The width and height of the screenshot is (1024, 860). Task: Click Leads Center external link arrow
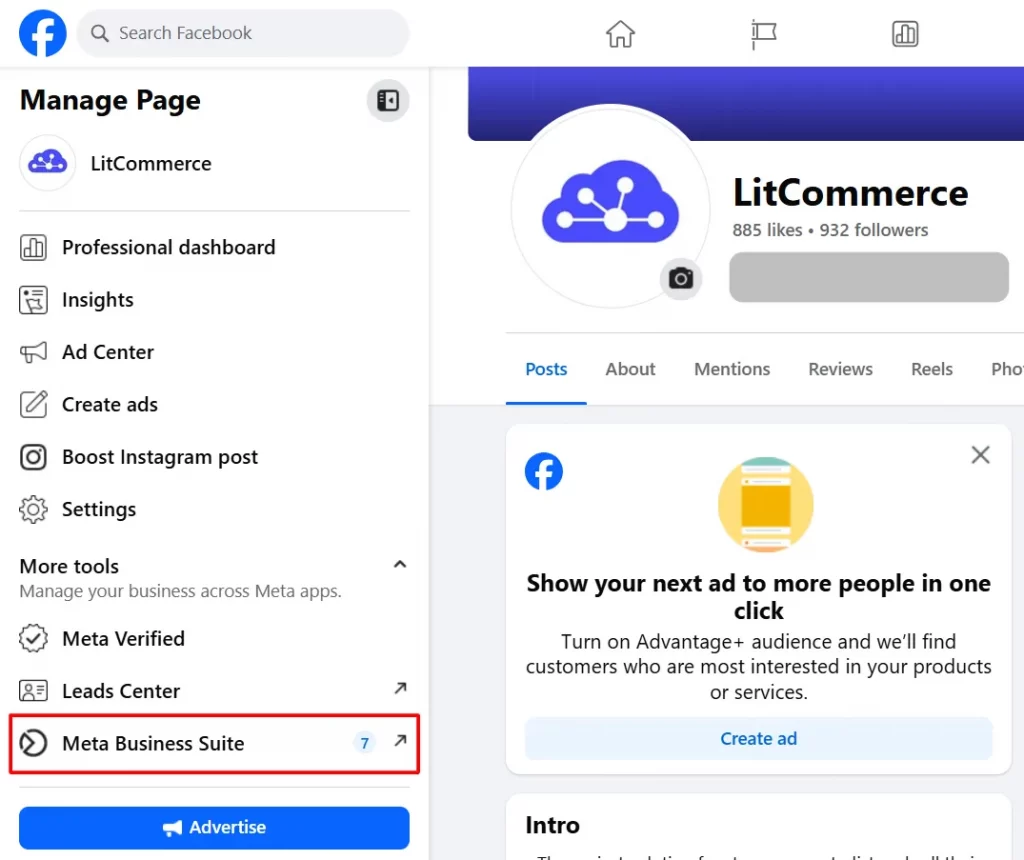click(x=400, y=688)
